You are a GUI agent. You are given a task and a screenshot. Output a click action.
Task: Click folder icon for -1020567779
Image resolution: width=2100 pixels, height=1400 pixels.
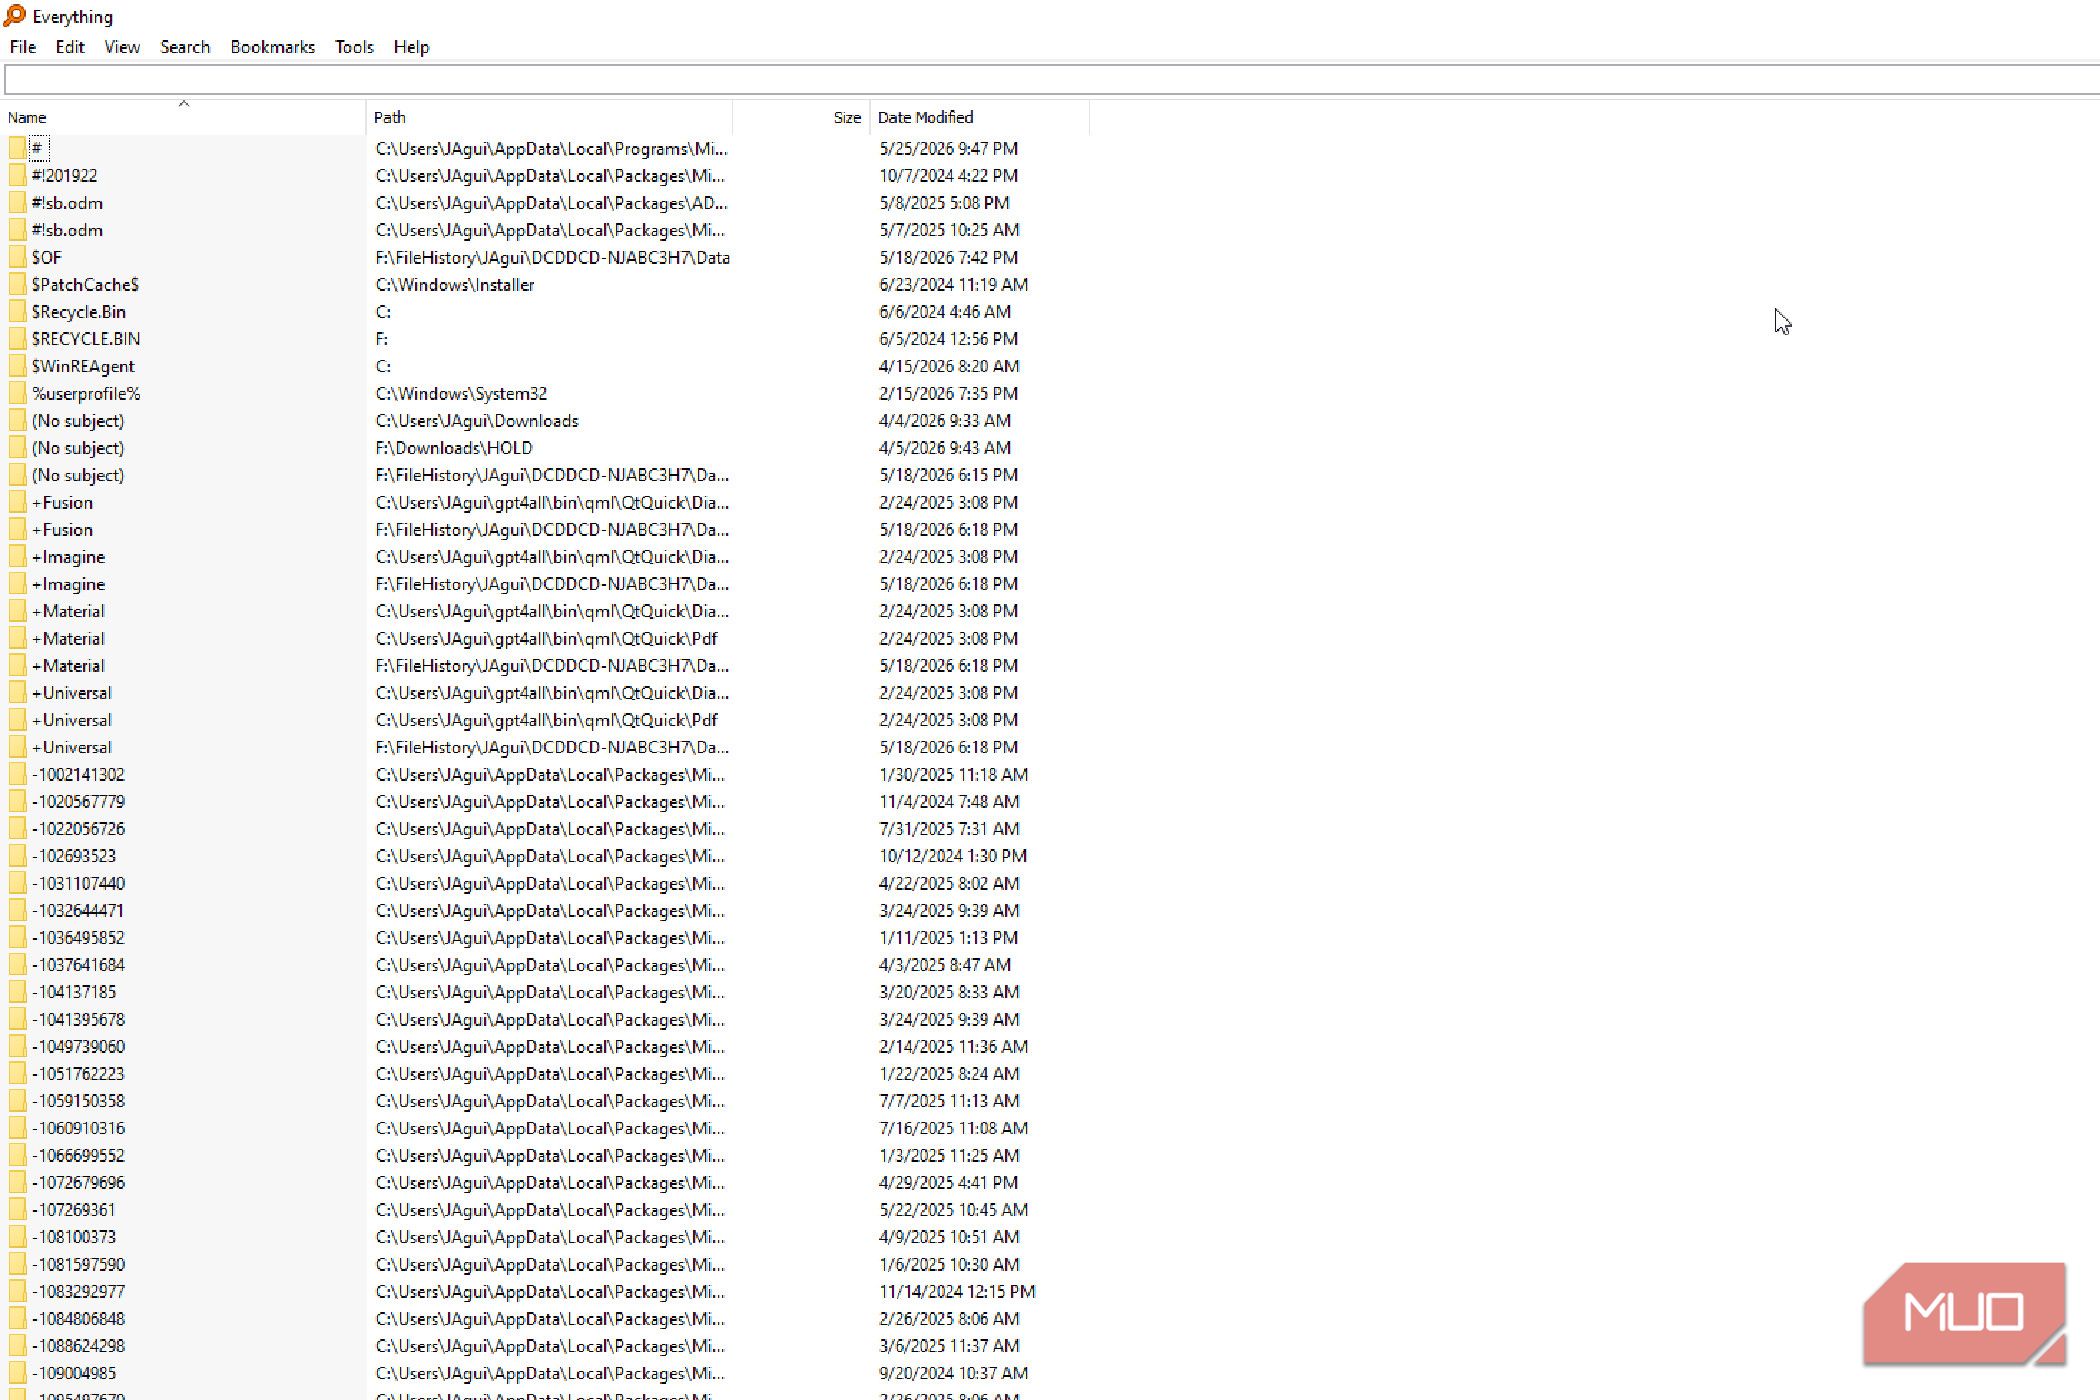click(x=17, y=801)
